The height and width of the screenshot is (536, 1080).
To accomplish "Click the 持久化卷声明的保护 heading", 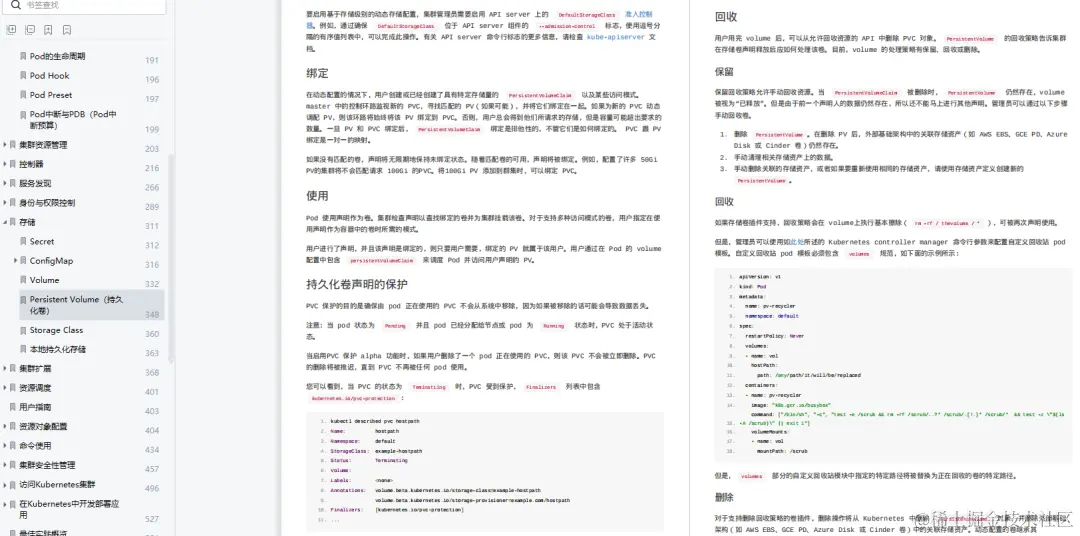I will tap(357, 284).
